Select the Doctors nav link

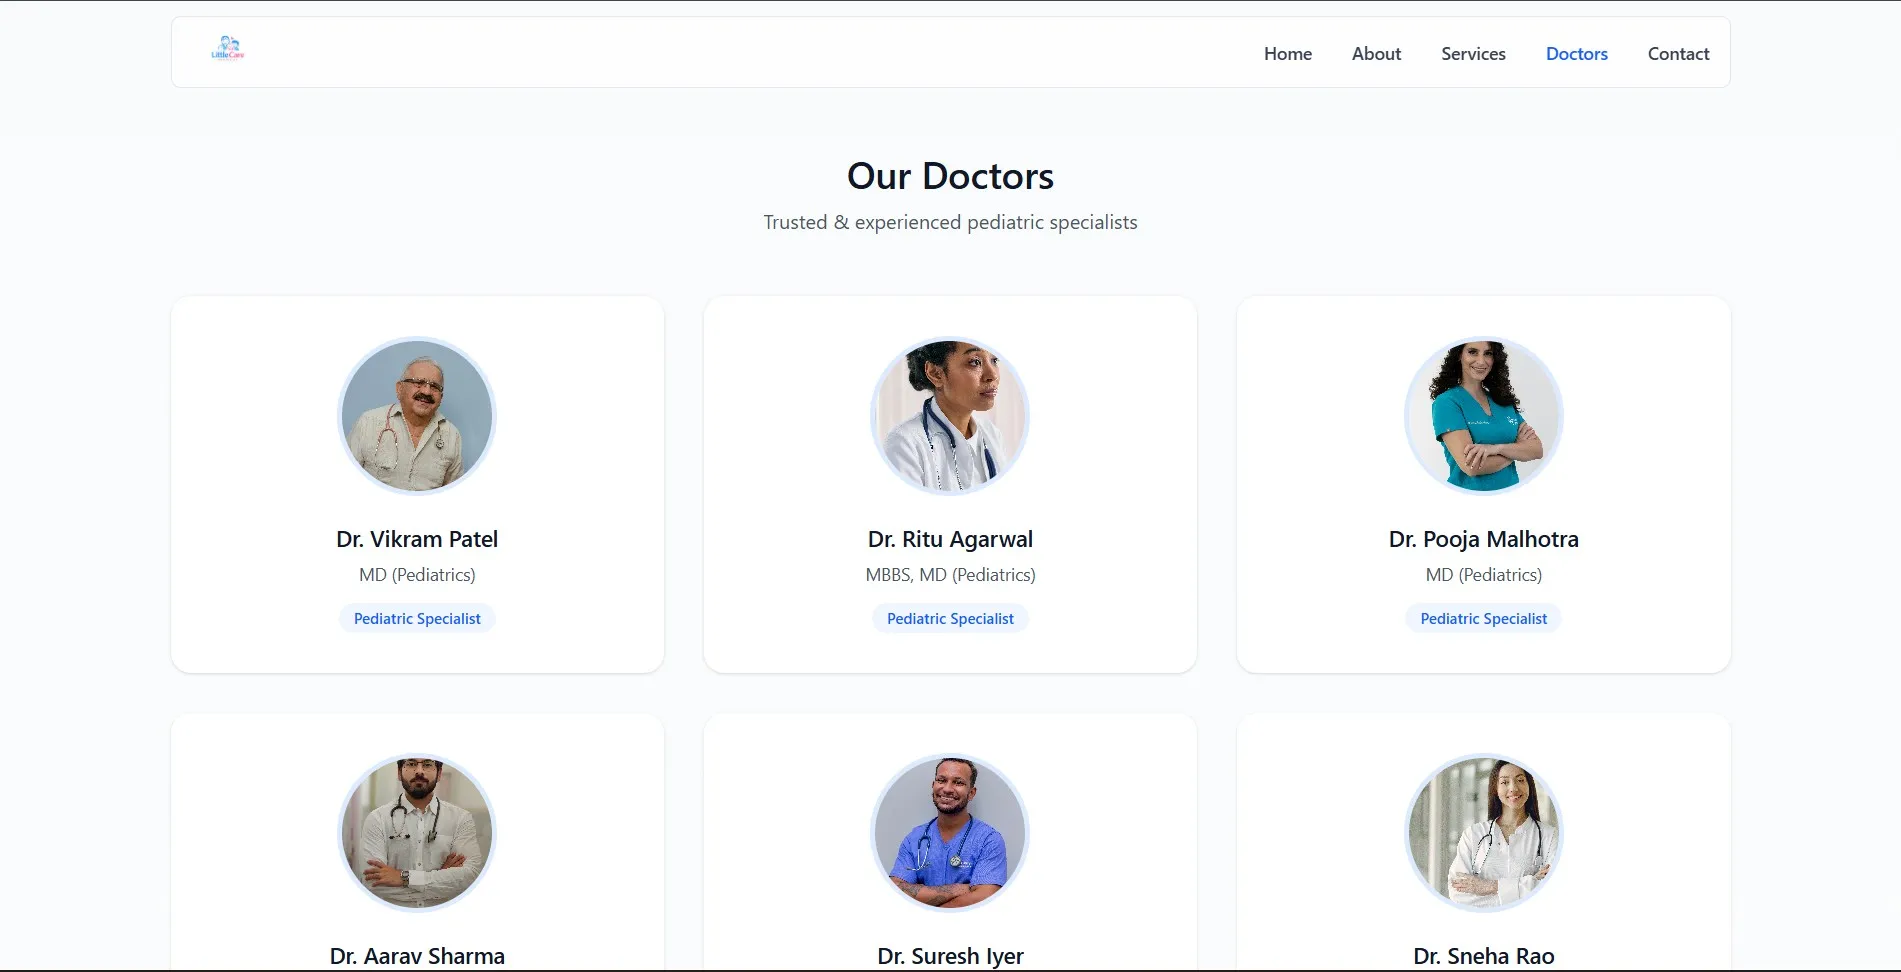(x=1576, y=54)
